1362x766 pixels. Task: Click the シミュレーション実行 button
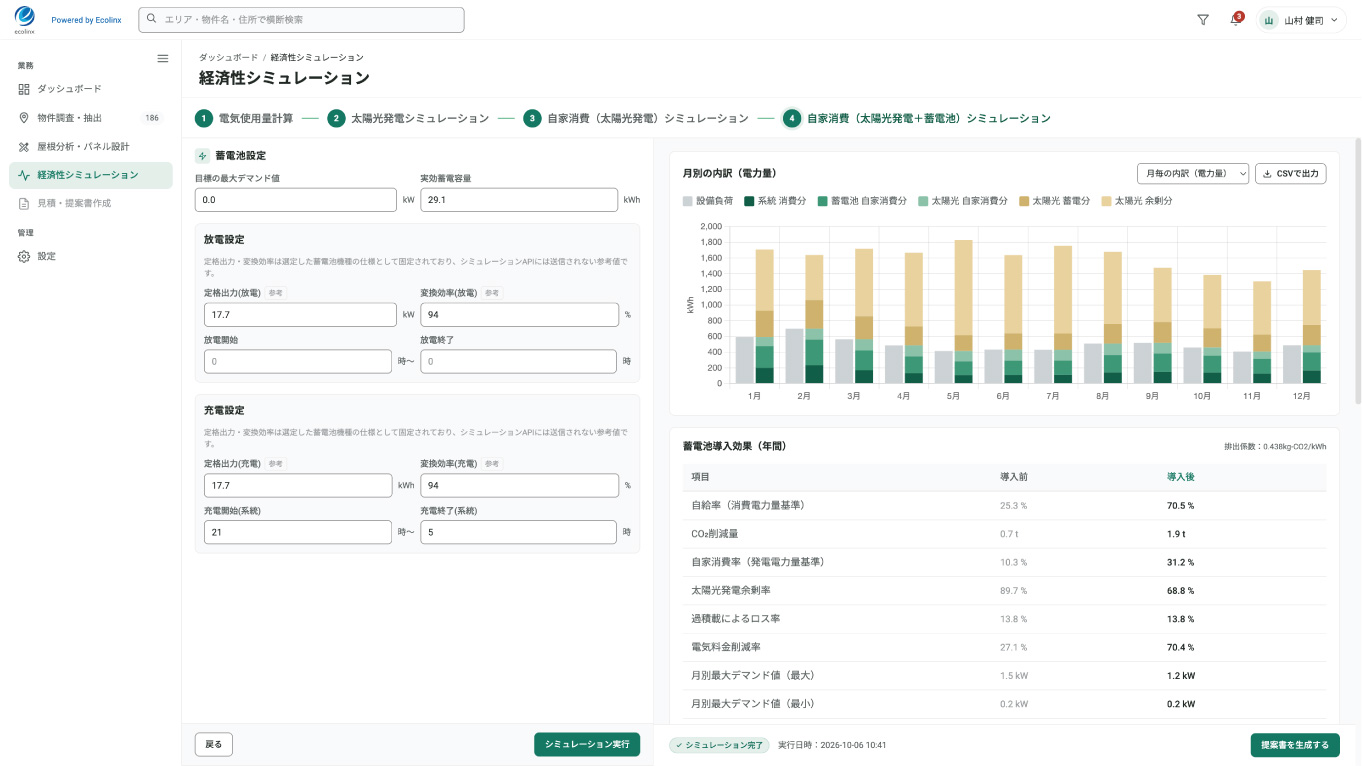tap(587, 745)
